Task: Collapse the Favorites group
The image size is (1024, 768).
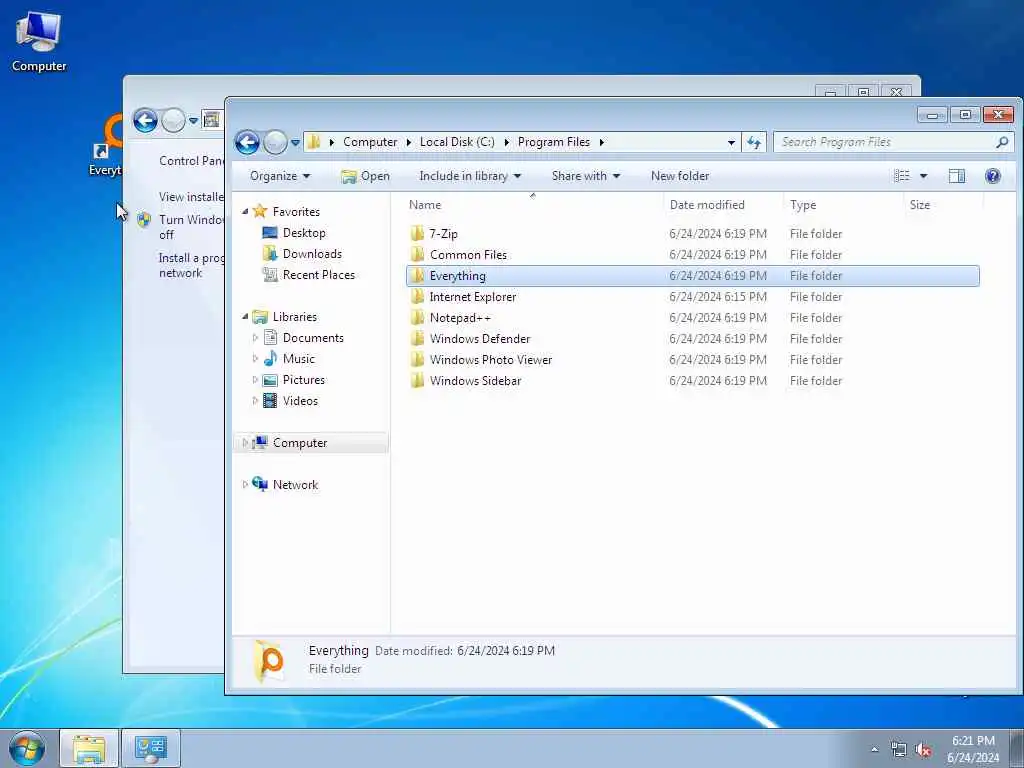Action: click(246, 212)
